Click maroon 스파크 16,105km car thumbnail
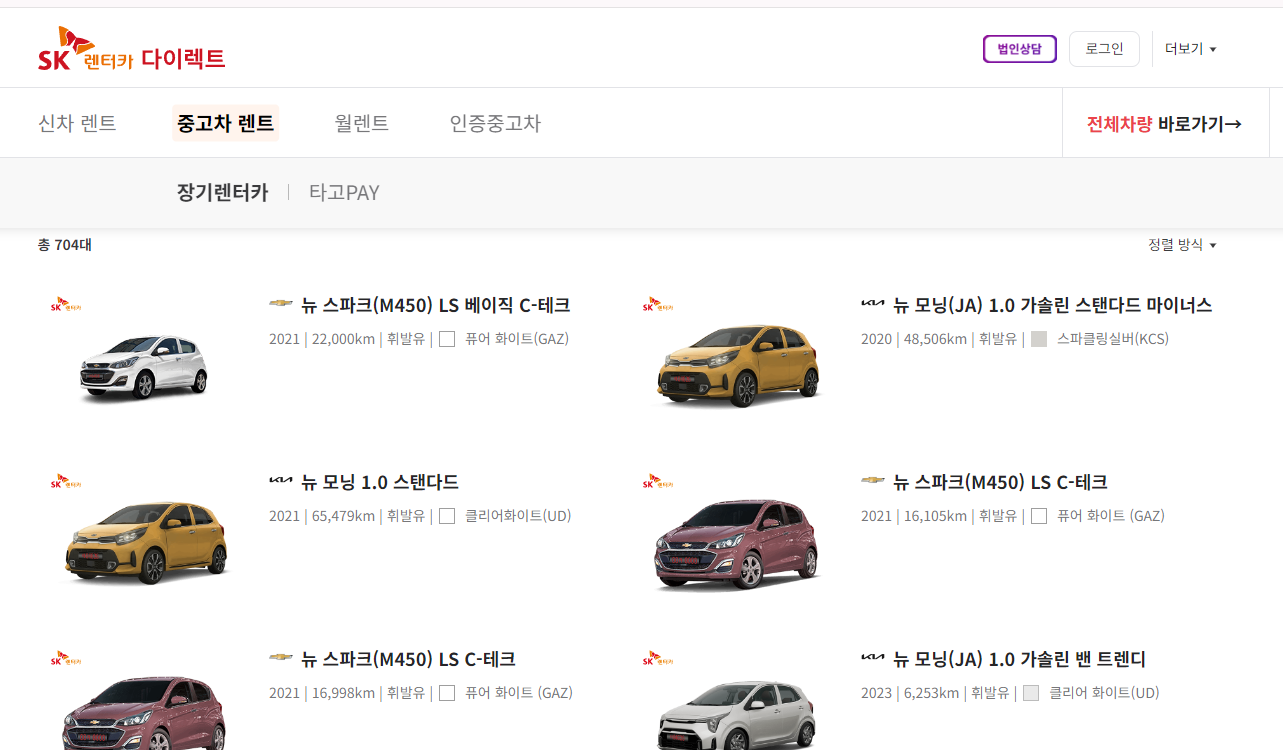Screen dimensions: 1283x750 click(737, 544)
